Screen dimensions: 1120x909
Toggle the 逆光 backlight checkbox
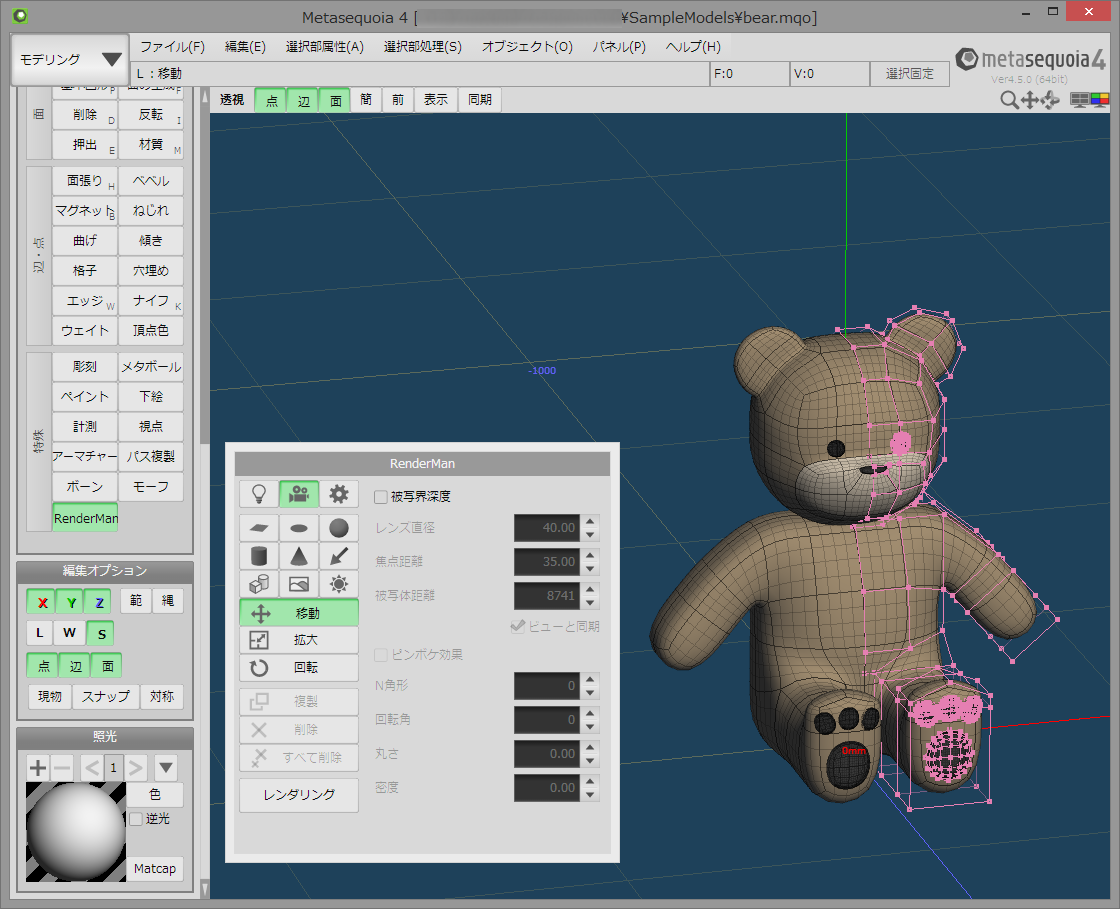point(136,819)
